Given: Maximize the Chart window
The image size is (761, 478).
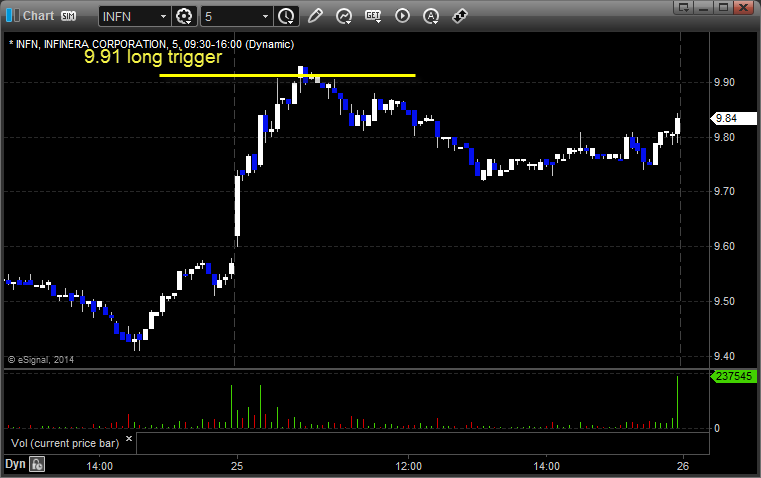Looking at the screenshot, I should click(723, 7).
